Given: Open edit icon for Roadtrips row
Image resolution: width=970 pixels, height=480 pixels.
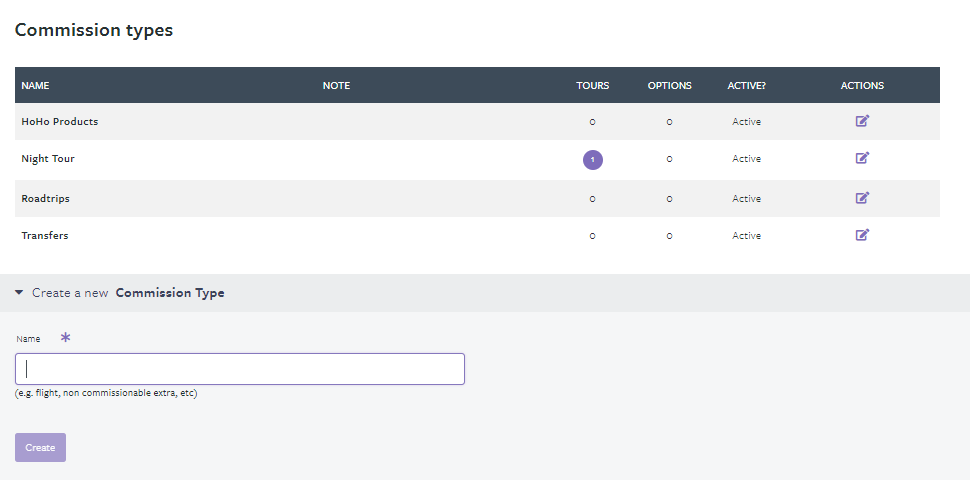Looking at the screenshot, I should click(862, 198).
